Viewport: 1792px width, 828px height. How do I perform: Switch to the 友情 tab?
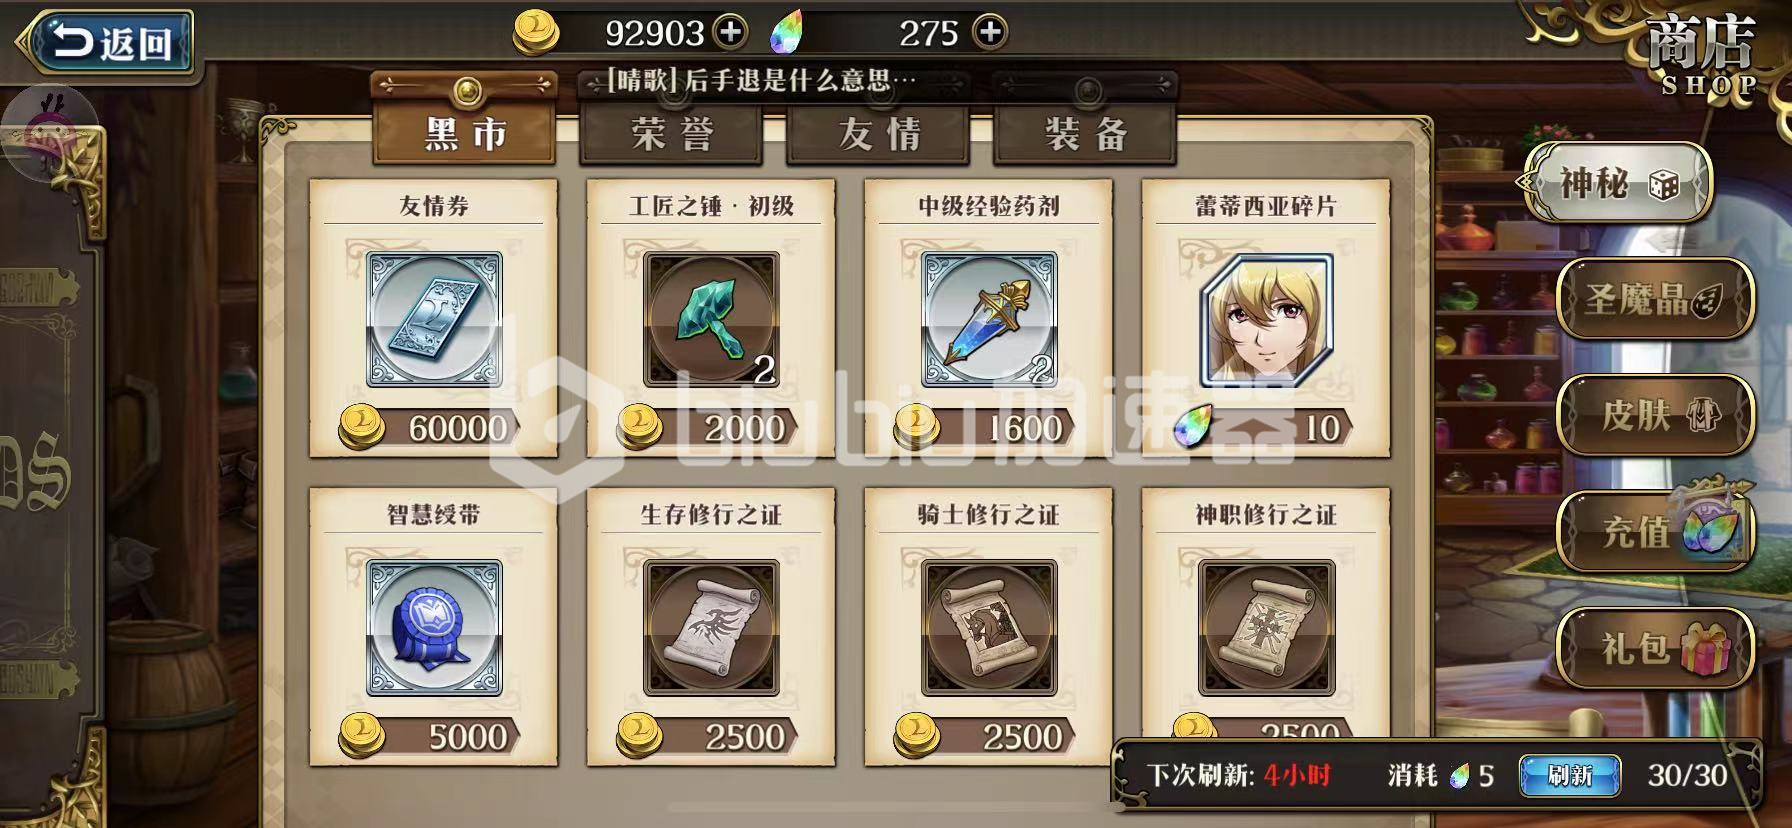[x=878, y=134]
